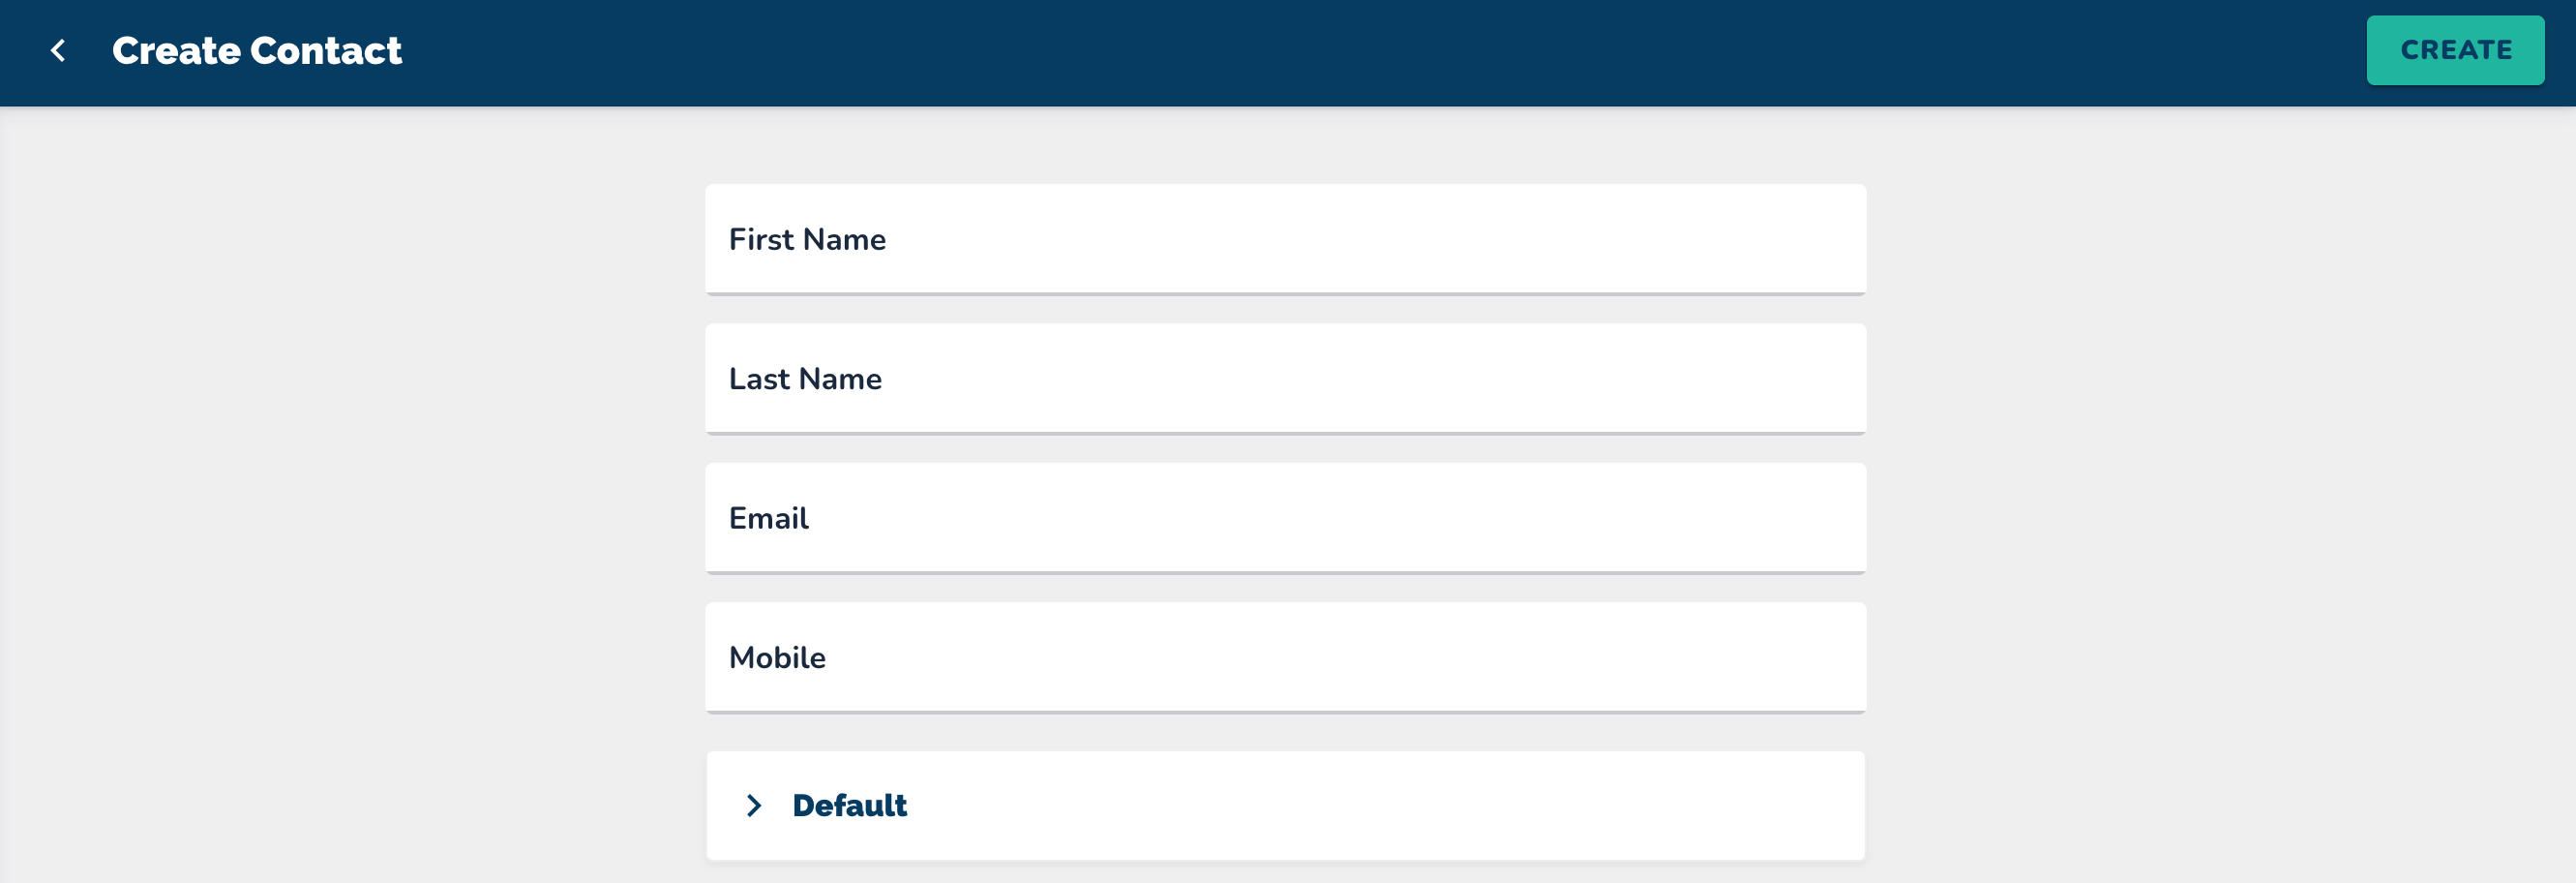Click empty area of the blue header bar
2576x883 pixels.
point(1300,50)
